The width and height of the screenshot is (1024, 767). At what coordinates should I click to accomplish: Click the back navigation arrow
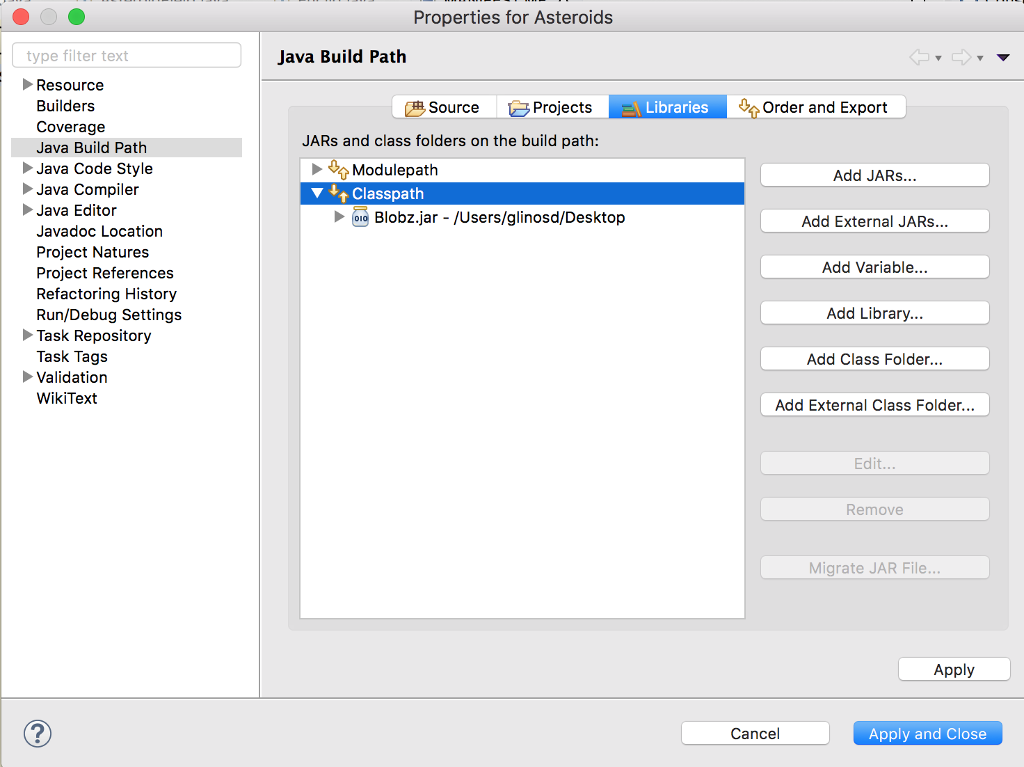919,57
